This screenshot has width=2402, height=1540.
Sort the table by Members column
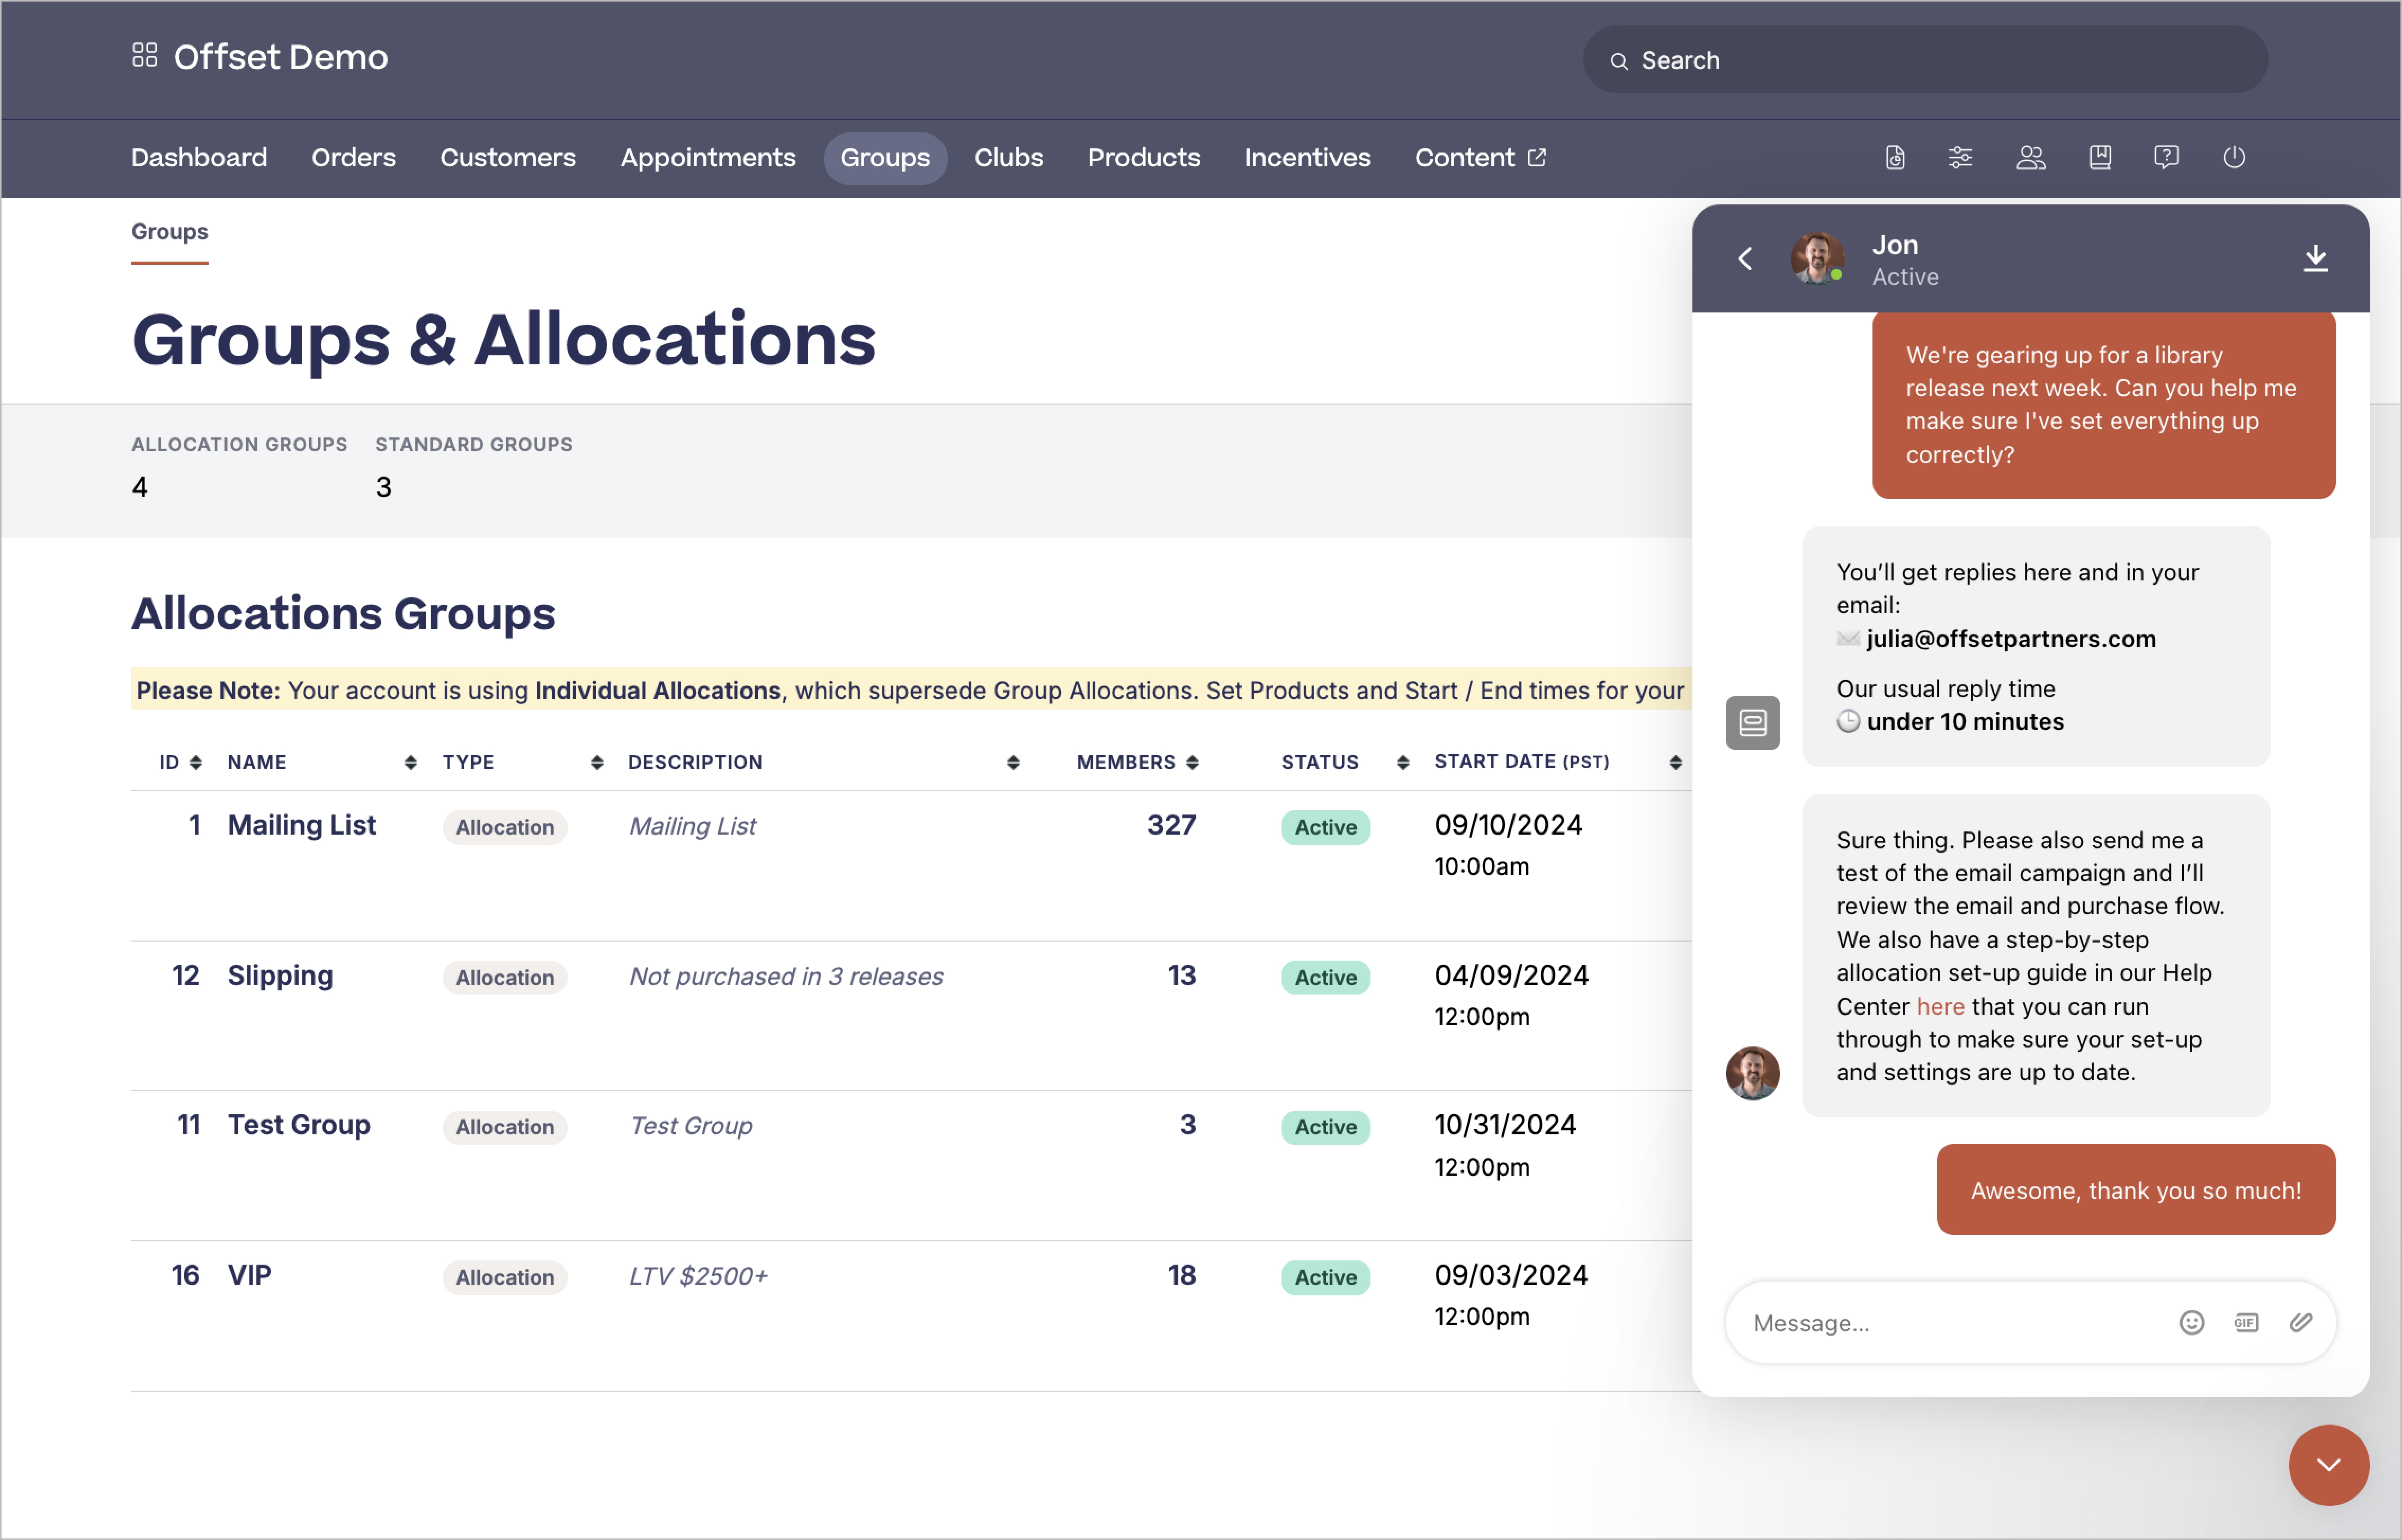tap(1192, 763)
